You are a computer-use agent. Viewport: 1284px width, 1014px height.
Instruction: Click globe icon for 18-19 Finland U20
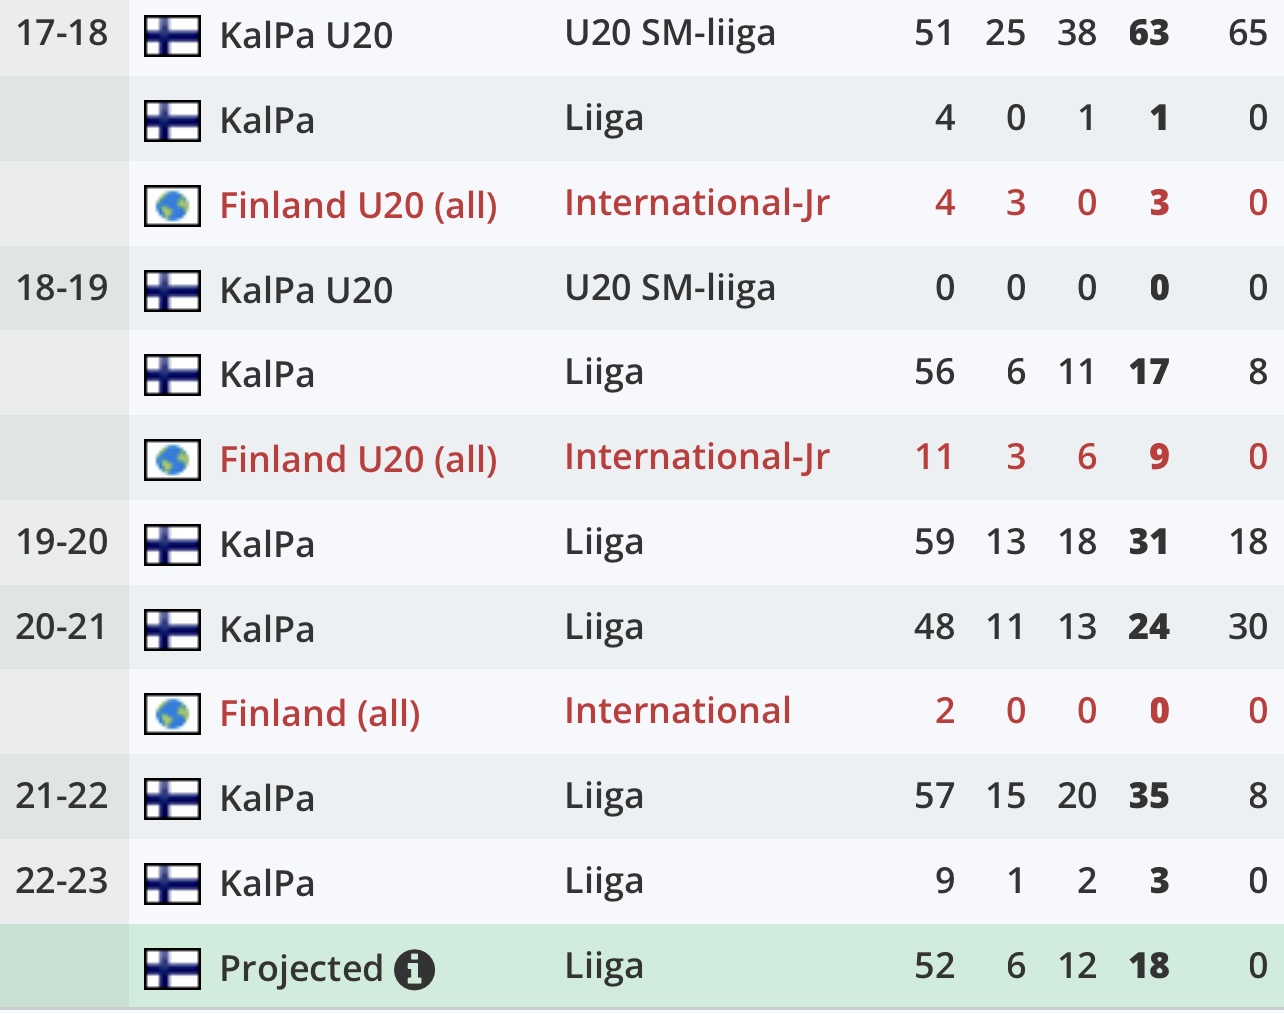[x=172, y=460]
